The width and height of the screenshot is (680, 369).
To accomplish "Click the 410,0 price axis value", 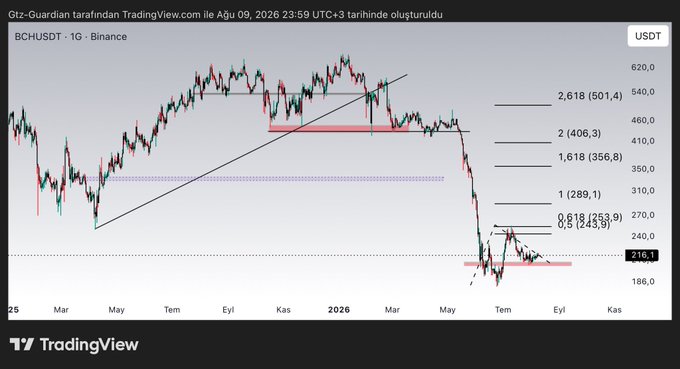I will click(643, 141).
